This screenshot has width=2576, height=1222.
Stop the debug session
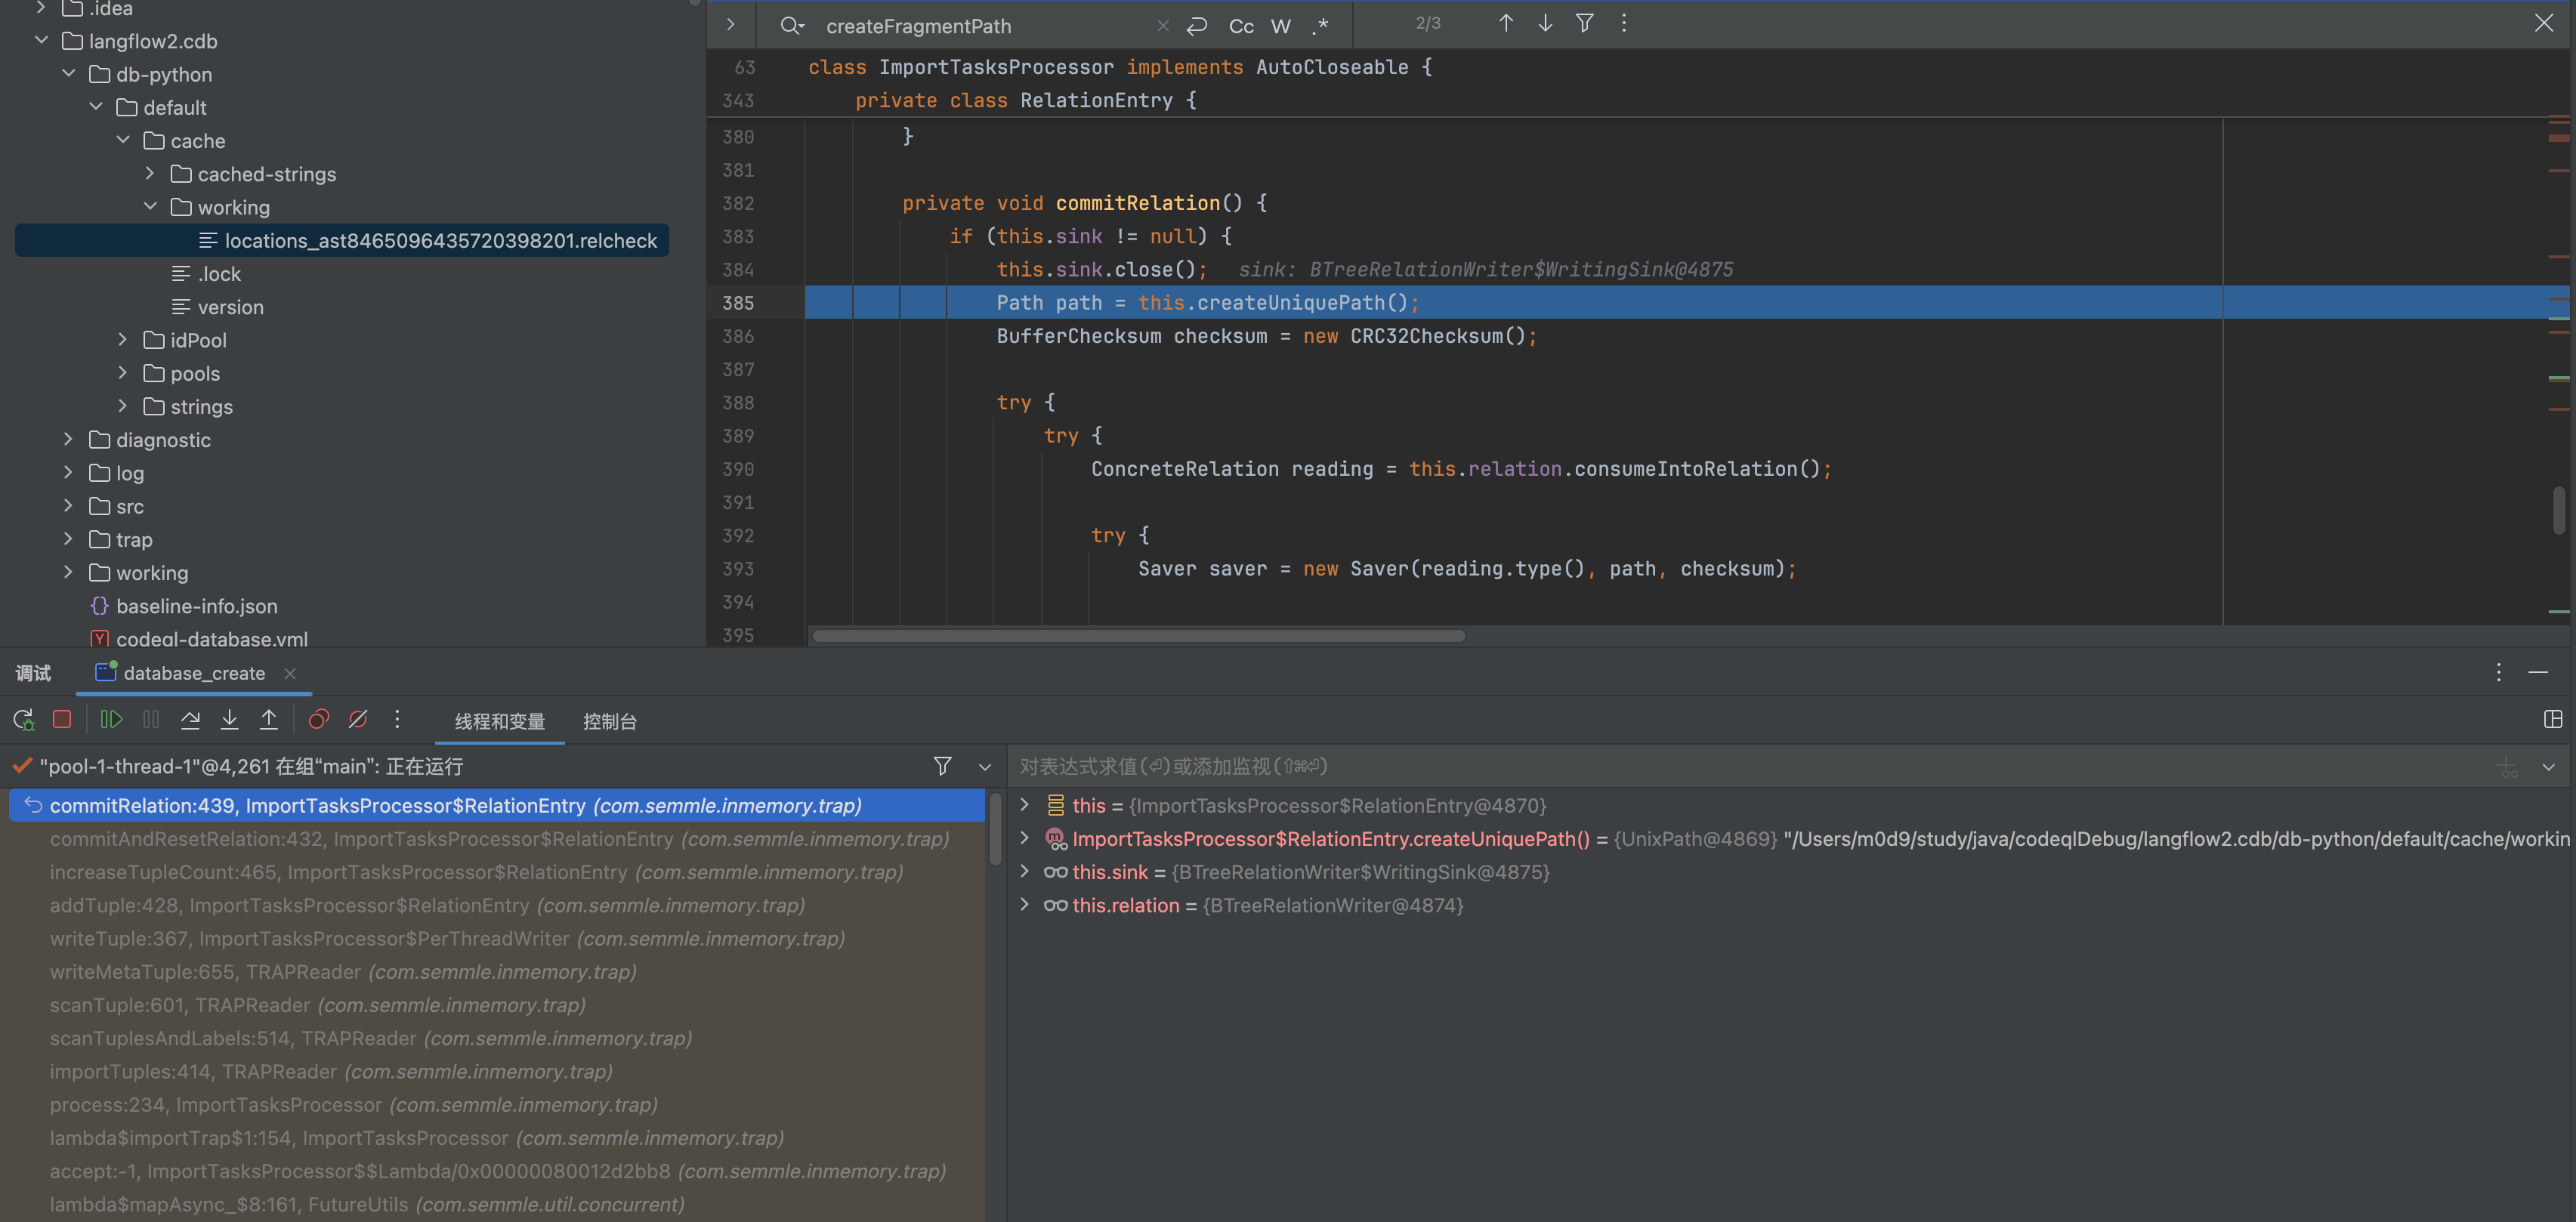click(62, 719)
